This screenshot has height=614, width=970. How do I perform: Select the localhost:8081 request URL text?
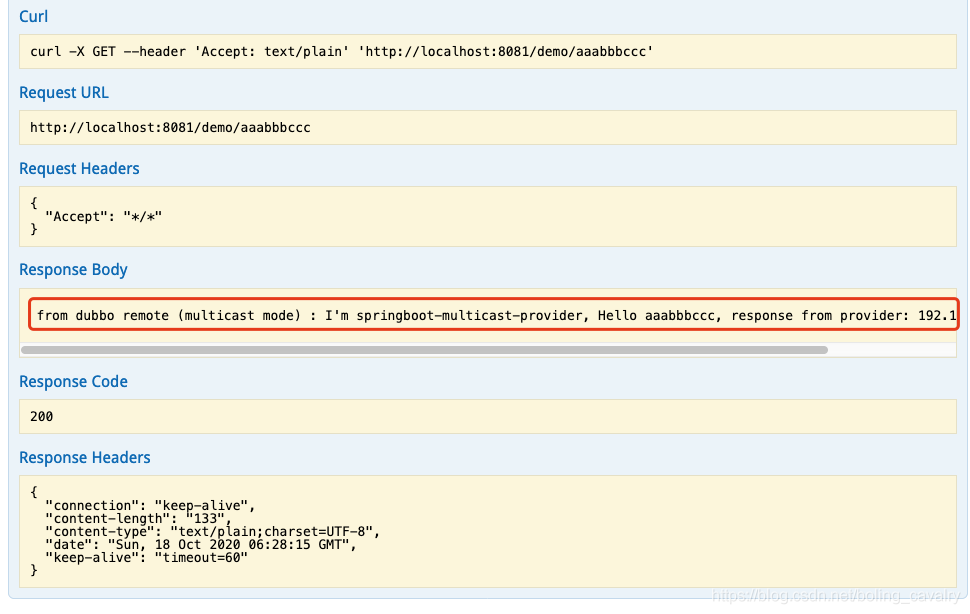pos(170,127)
